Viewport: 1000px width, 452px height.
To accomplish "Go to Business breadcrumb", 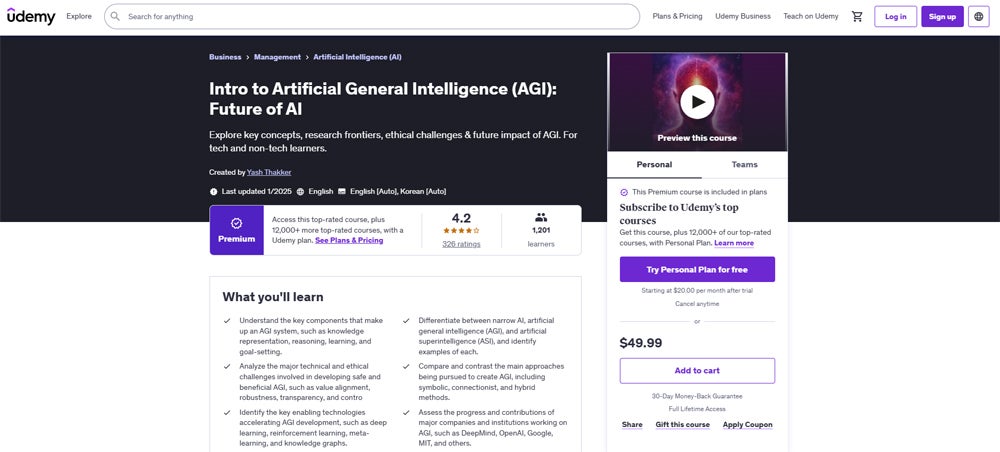I will (225, 57).
